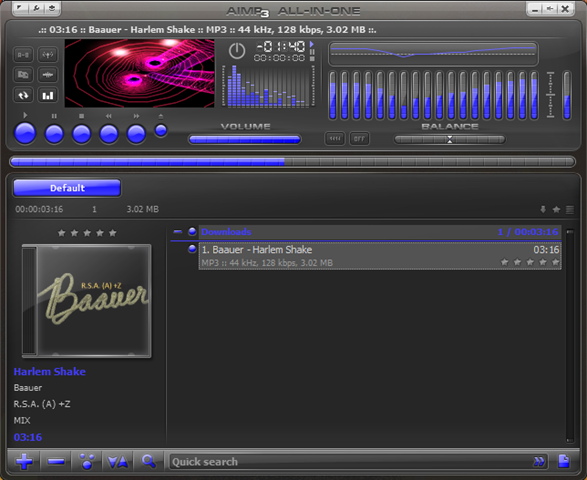Click the artist name Baauer under cover
This screenshot has width=587, height=480.
click(x=28, y=388)
